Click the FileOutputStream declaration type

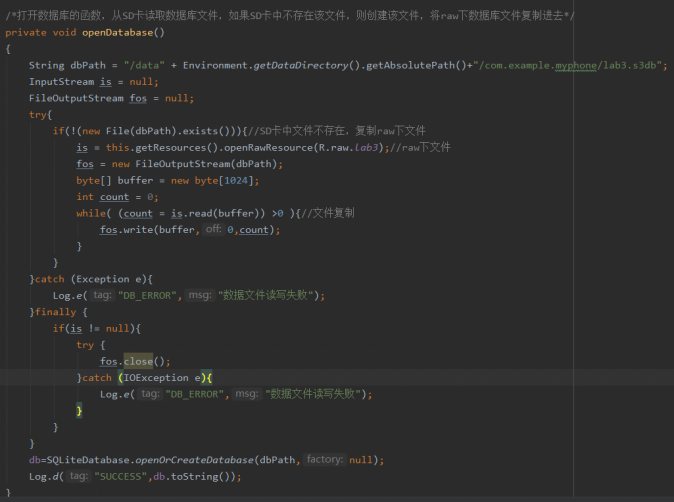point(76,98)
